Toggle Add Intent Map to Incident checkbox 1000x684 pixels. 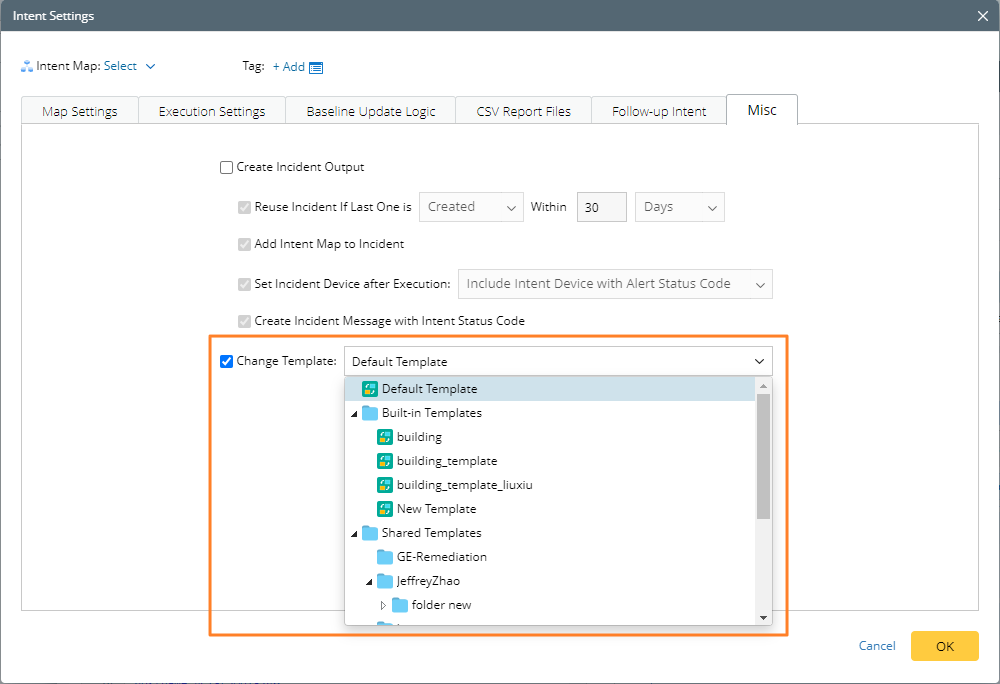point(244,244)
